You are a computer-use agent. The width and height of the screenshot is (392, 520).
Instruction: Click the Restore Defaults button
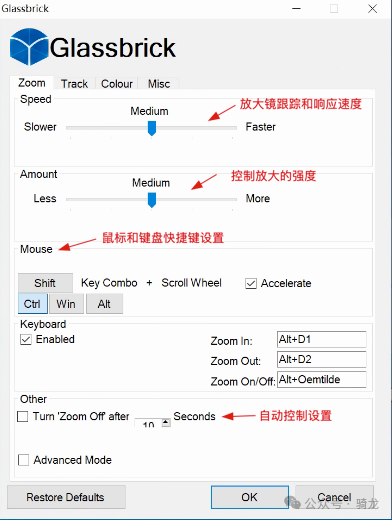pyautogui.click(x=66, y=497)
